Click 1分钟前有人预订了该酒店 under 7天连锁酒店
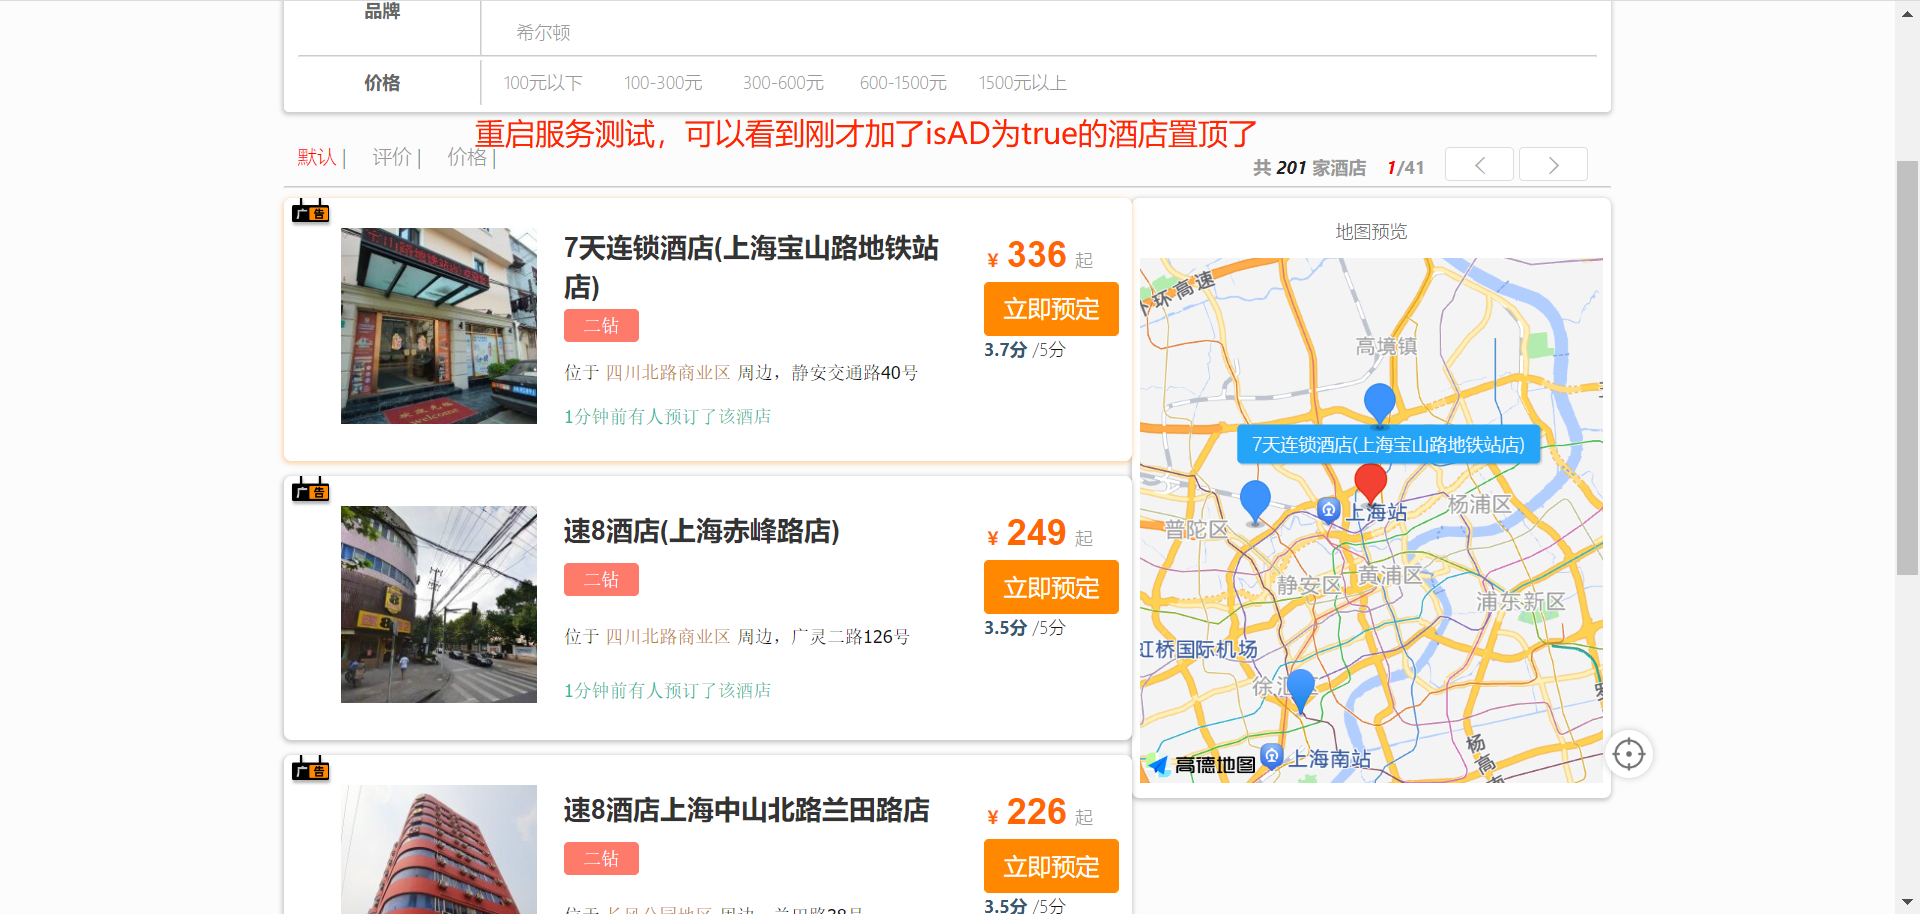 click(667, 417)
